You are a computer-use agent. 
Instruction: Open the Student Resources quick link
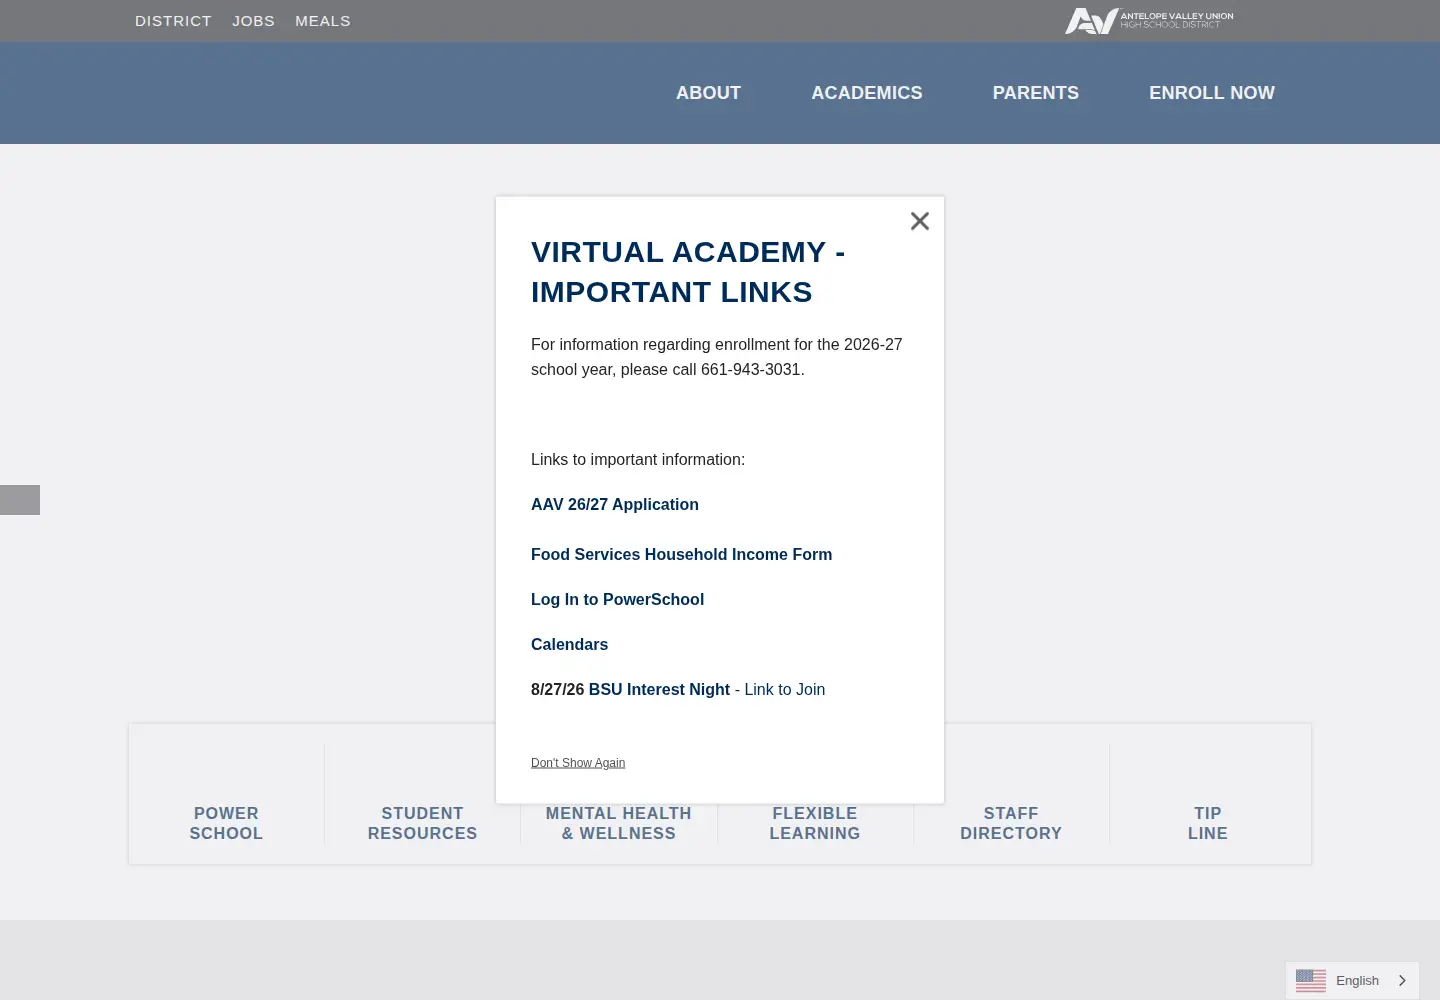[x=422, y=823]
